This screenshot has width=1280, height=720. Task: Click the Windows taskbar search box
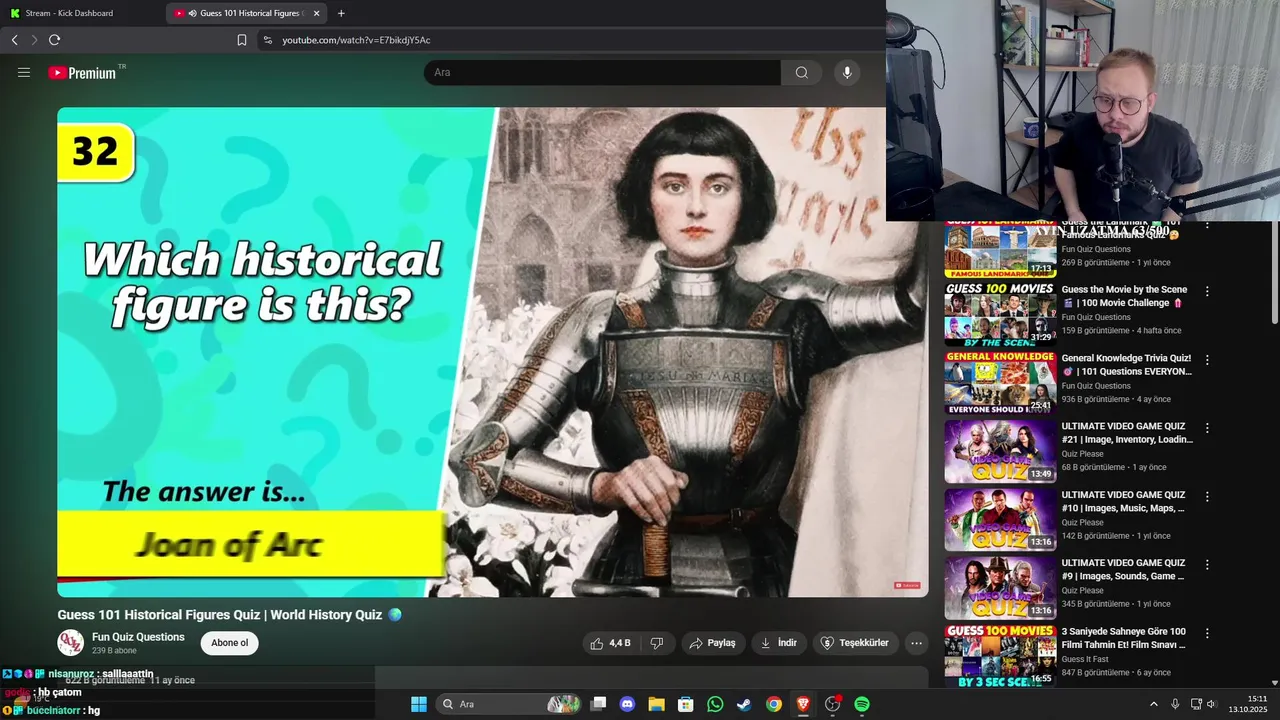coord(510,704)
